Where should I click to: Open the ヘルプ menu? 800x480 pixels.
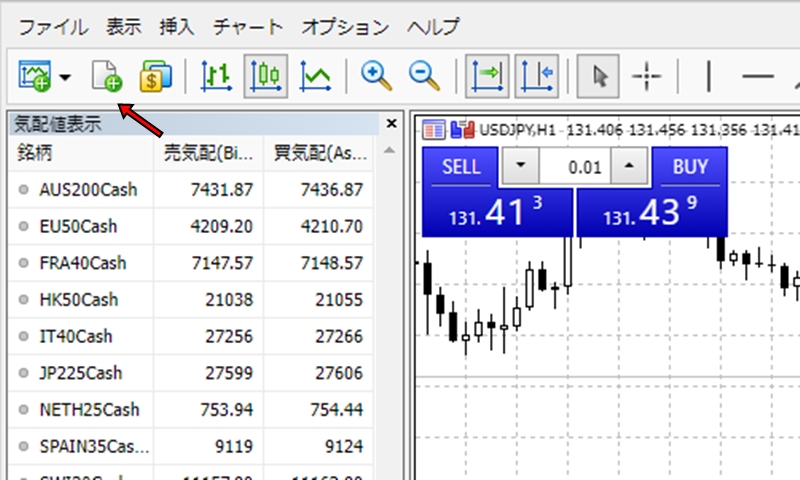(x=433, y=27)
